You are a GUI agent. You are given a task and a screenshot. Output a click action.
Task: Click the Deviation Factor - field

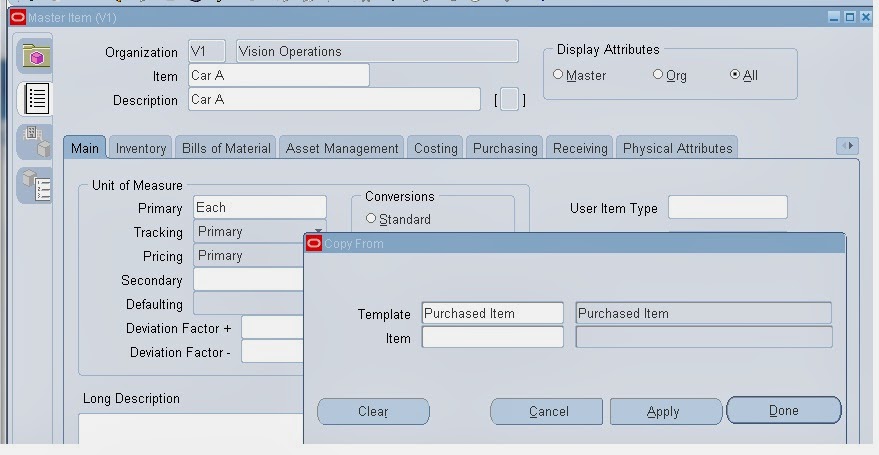[273, 351]
